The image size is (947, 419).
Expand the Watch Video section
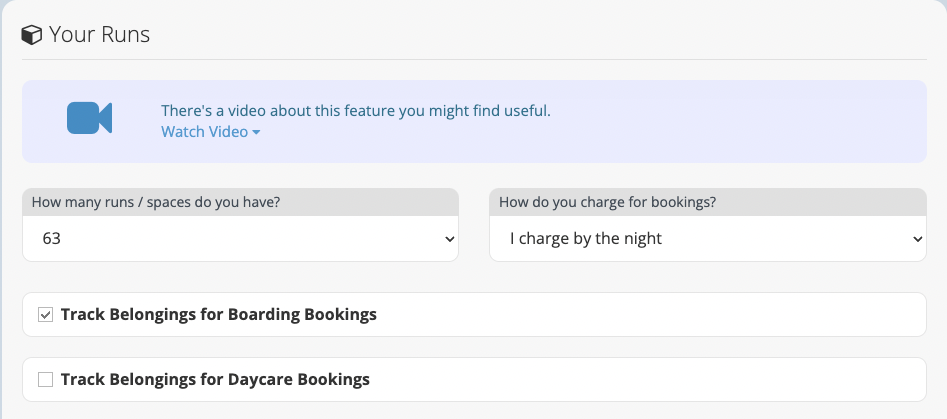pos(211,132)
